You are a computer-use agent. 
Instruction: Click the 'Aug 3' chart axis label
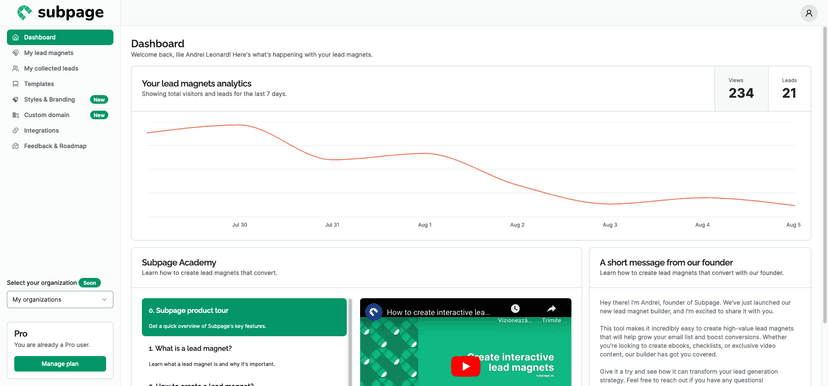[609, 225]
